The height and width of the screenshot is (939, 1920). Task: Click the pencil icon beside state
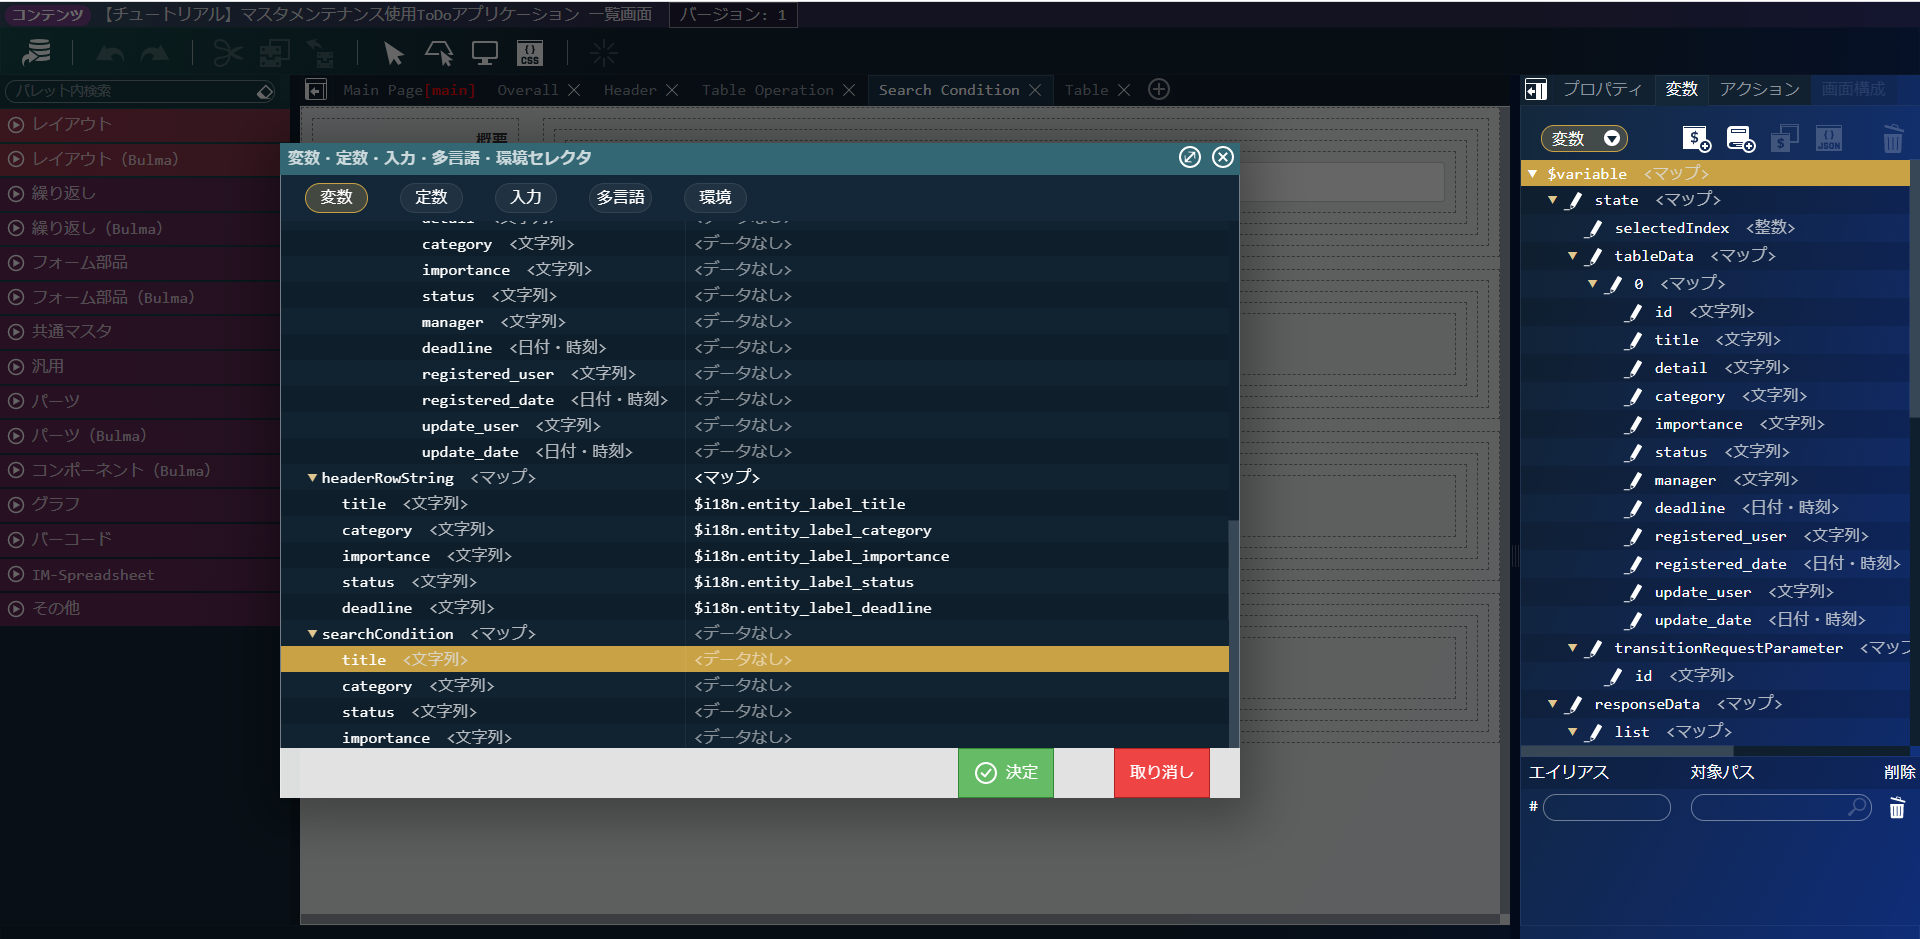coord(1575,200)
